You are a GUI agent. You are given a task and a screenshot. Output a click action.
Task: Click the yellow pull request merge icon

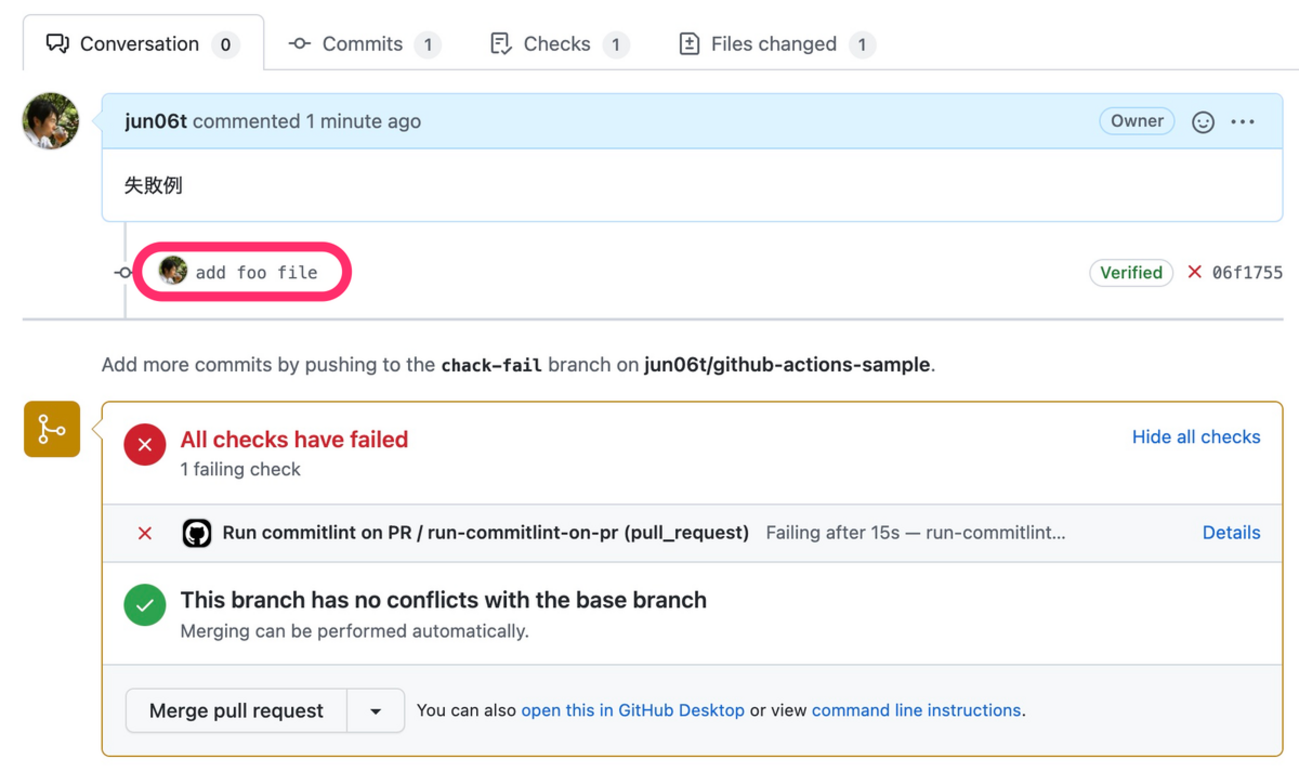click(51, 429)
